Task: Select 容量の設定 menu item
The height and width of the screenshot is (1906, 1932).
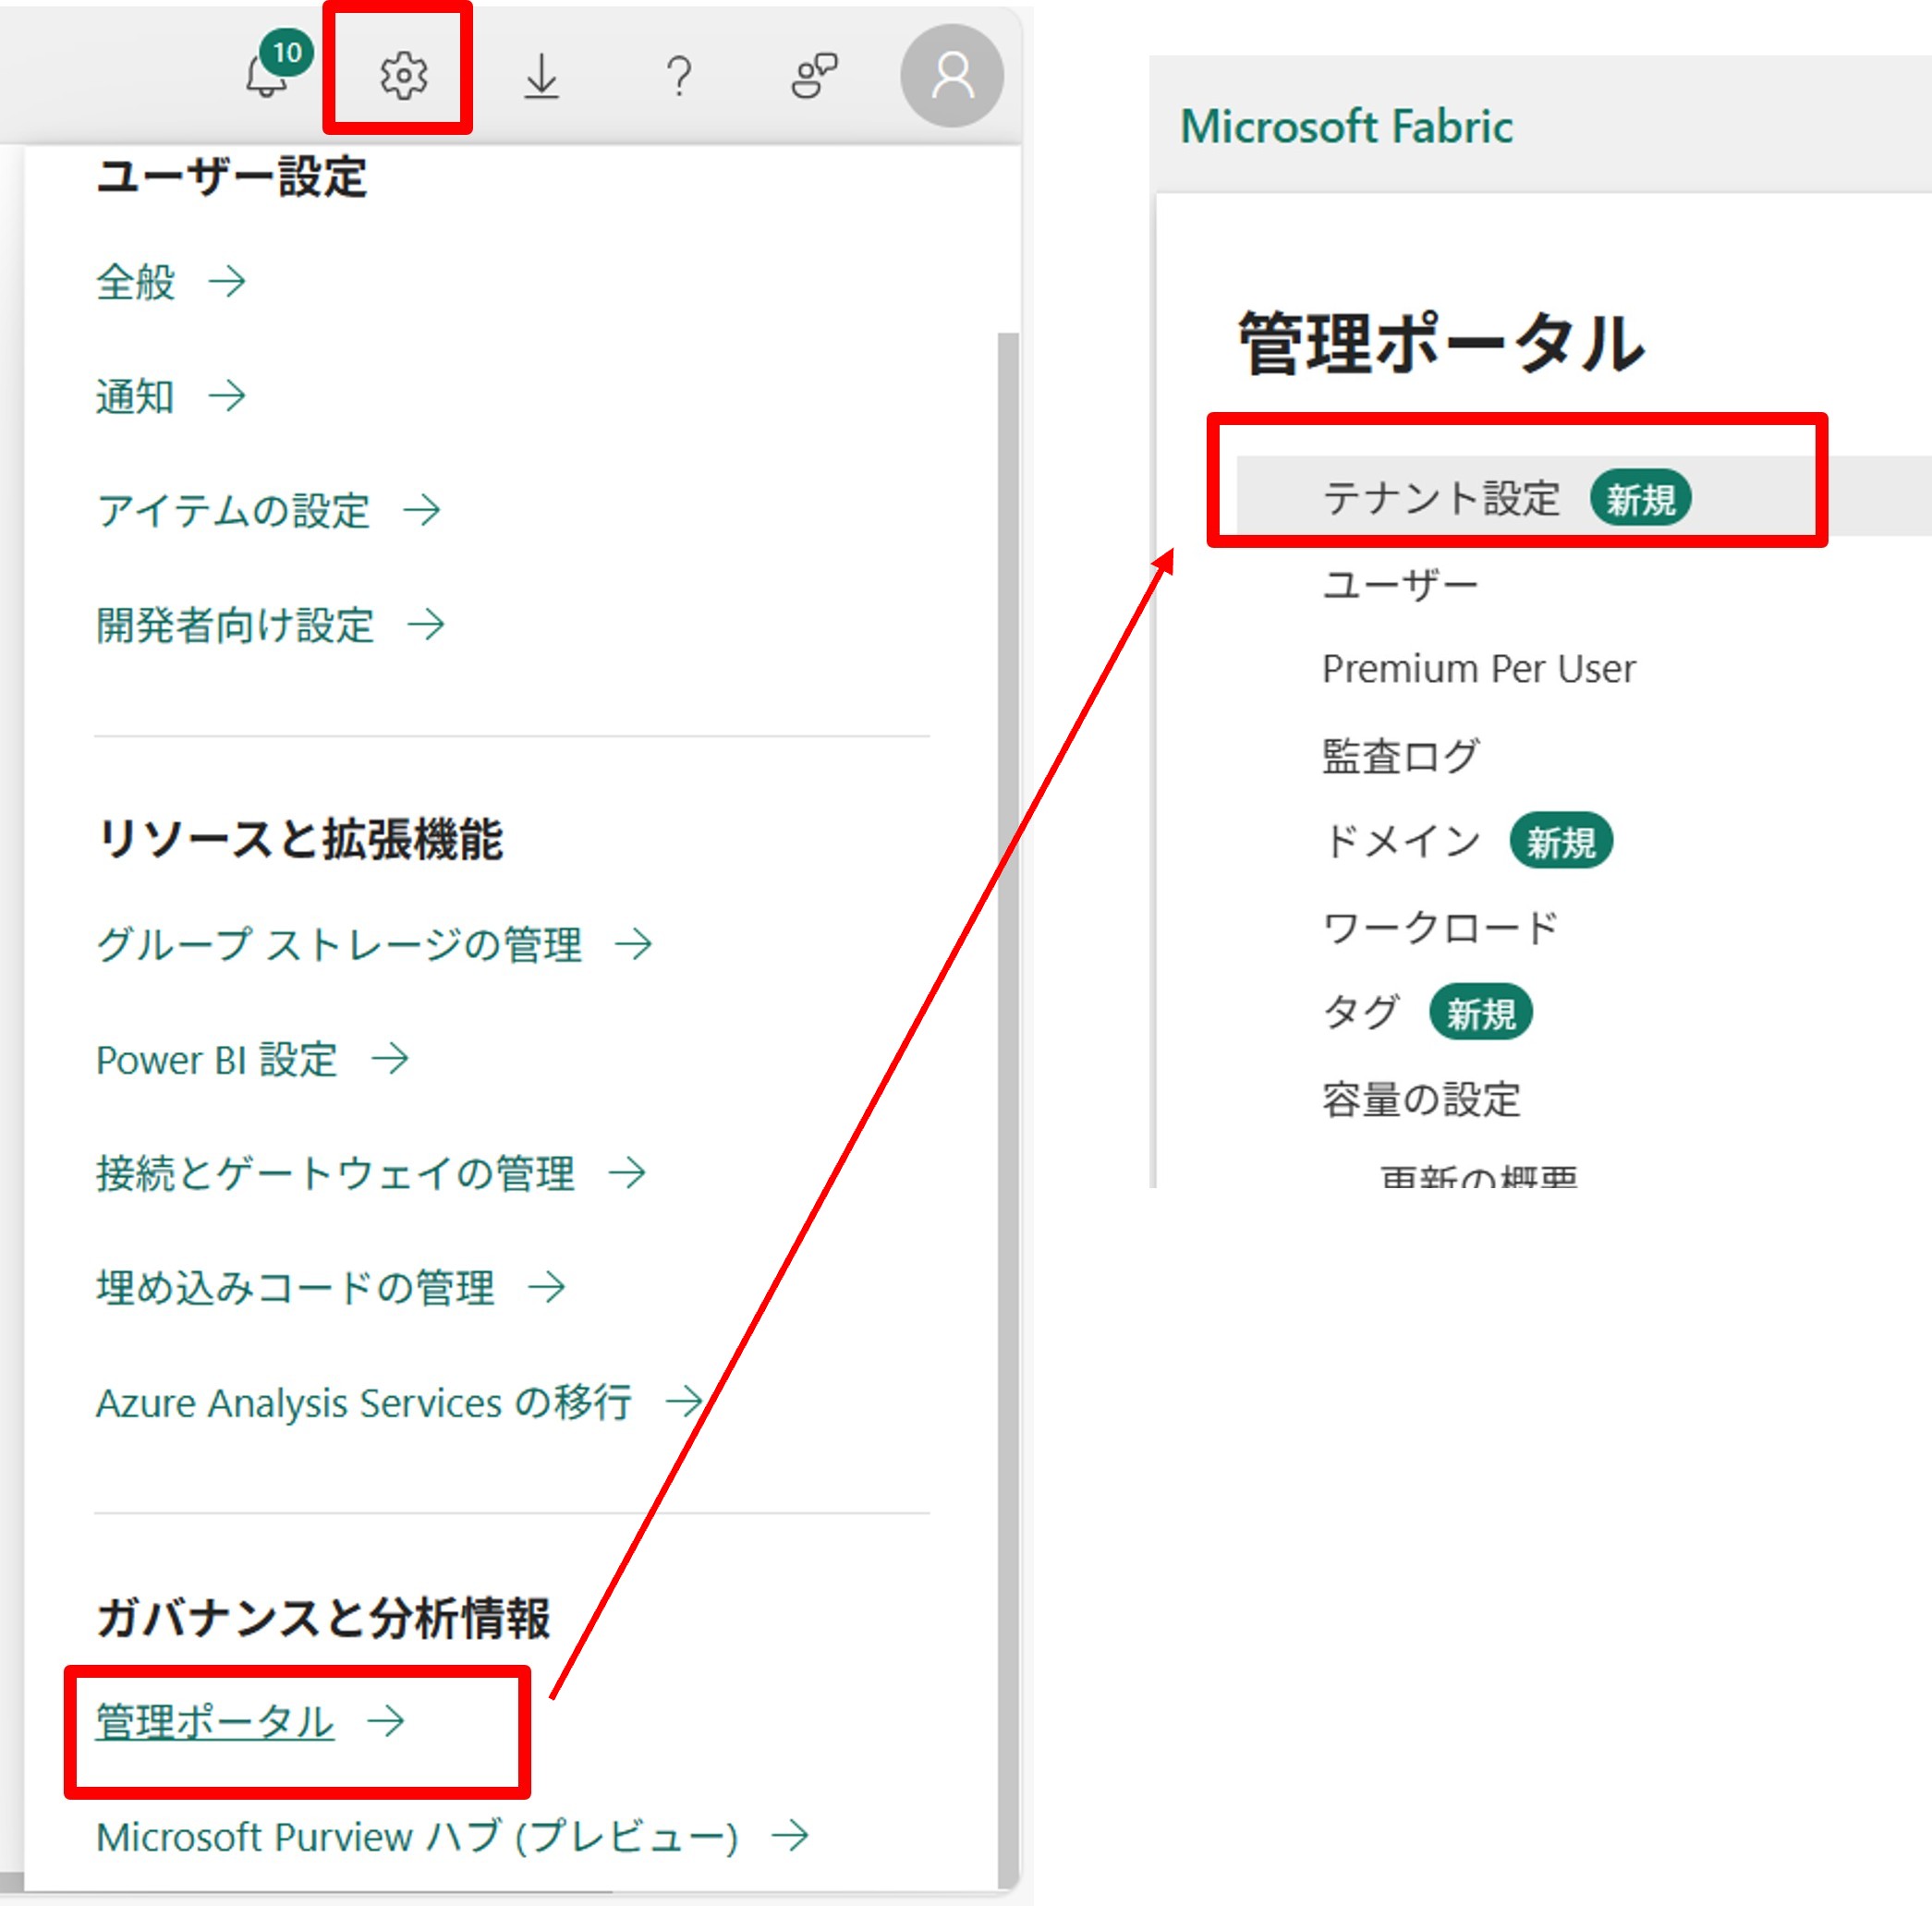Action: click(1420, 1100)
